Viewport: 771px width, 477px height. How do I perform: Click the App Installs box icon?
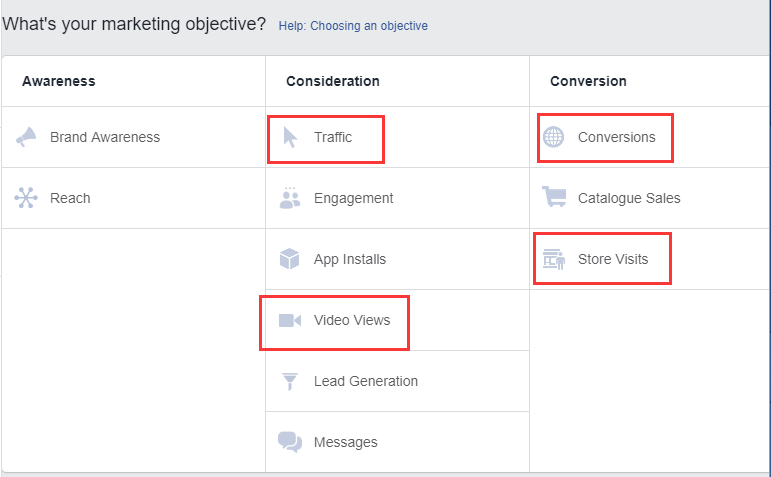(x=290, y=259)
